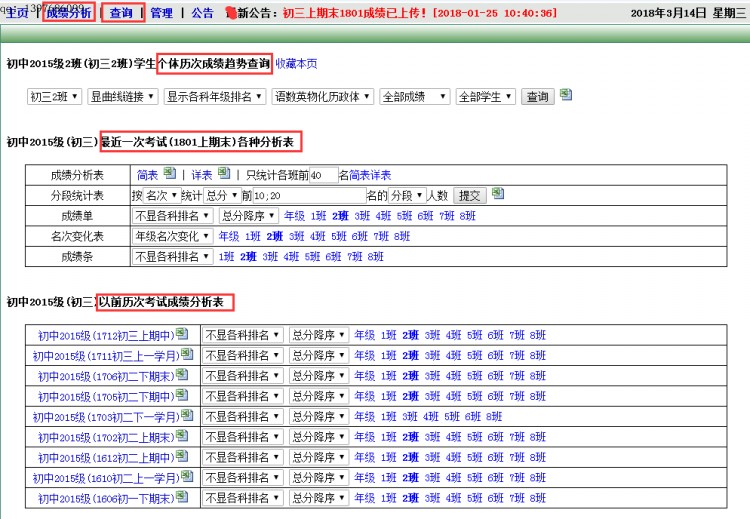The image size is (750, 519).
Task: Open the 总分 dropdown in 分段统计表 row
Action: tap(222, 196)
